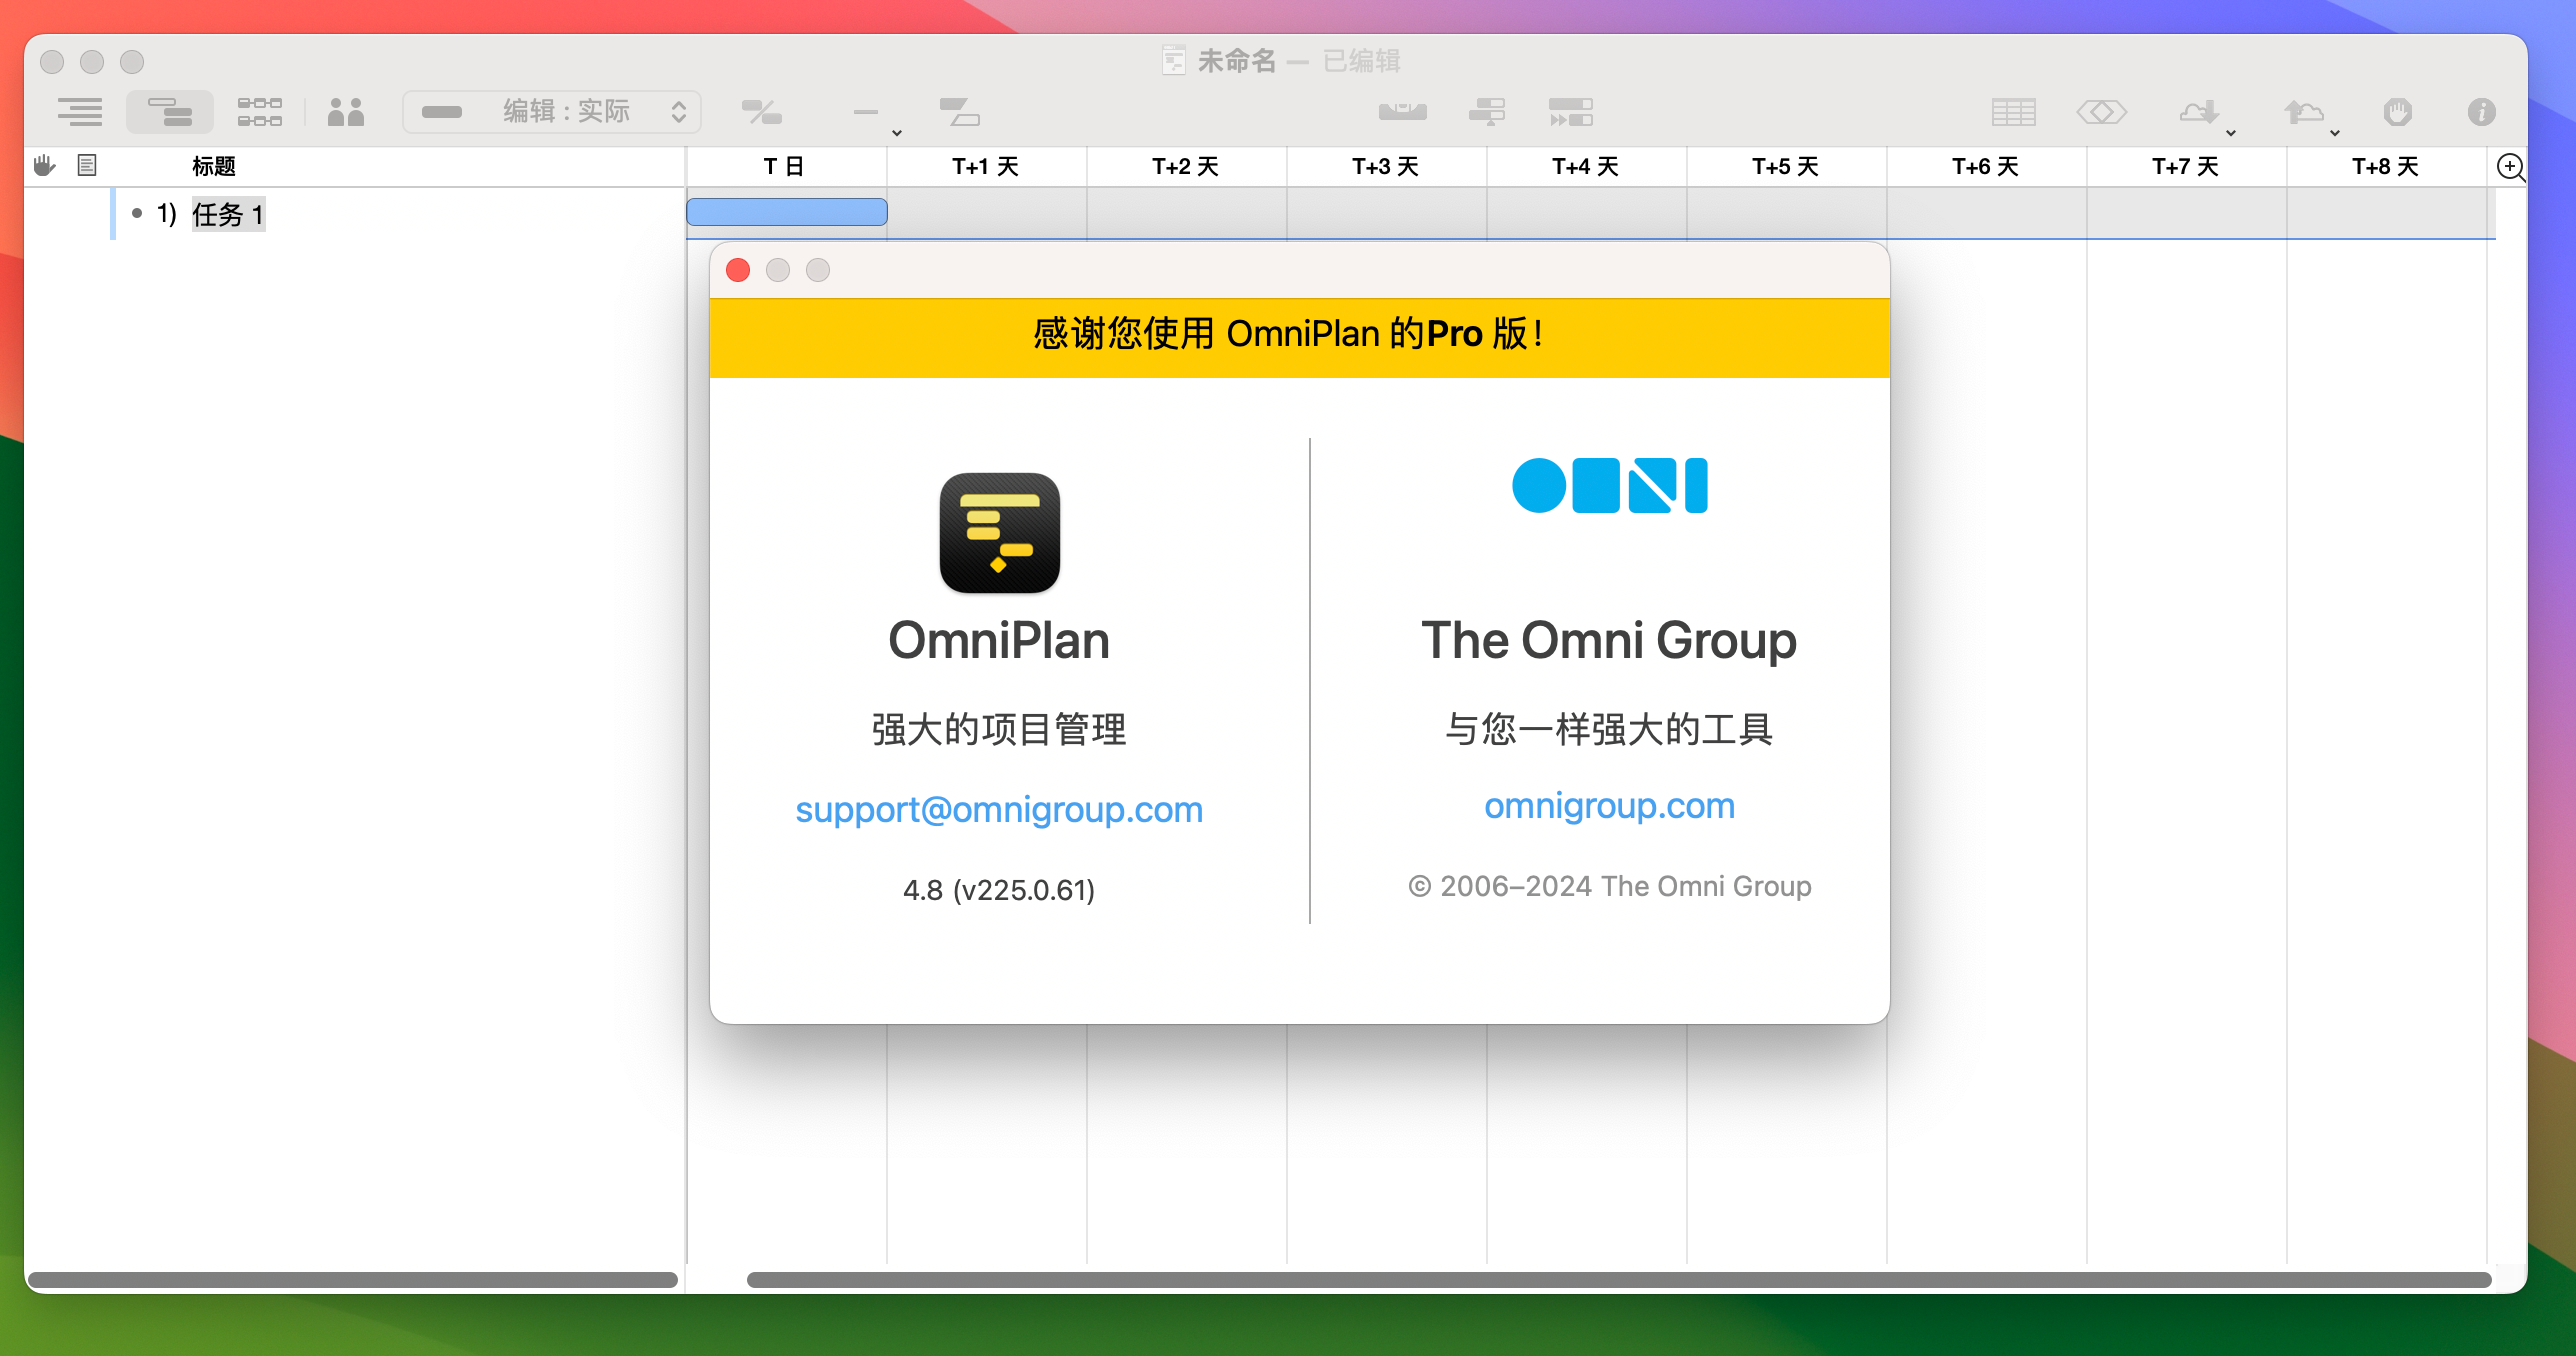Click the T+4 天 timeline header
The height and width of the screenshot is (1356, 2576).
point(1585,166)
